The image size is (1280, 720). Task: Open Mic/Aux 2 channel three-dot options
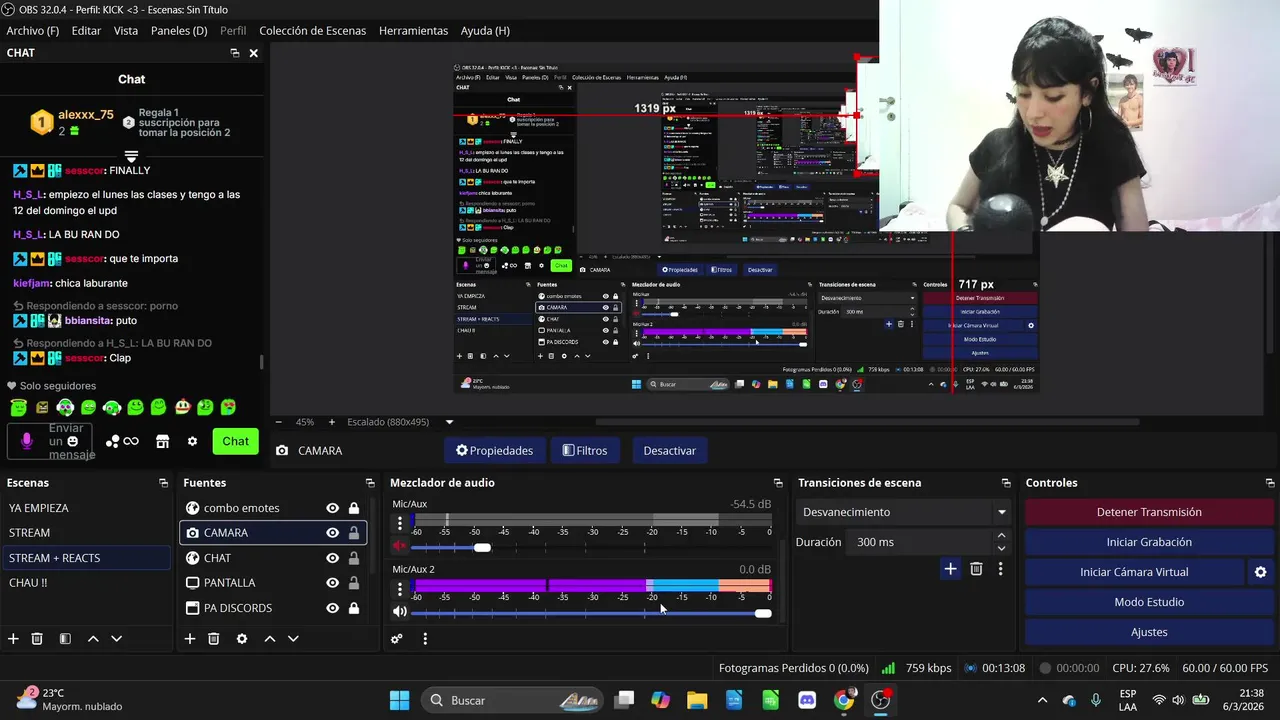pos(400,588)
